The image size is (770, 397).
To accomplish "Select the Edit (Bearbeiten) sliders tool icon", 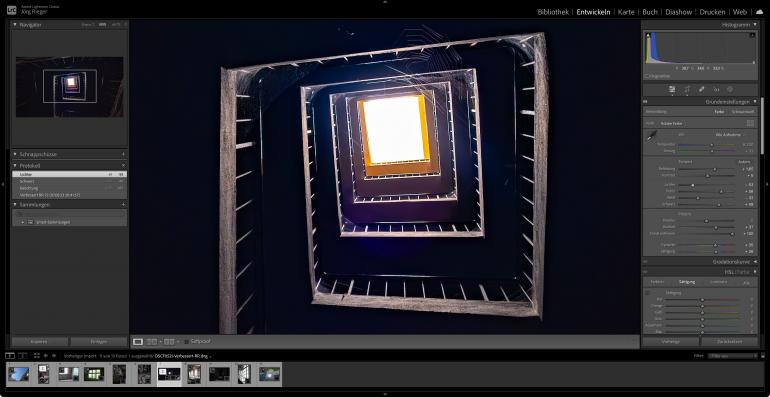I will pyautogui.click(x=672, y=89).
